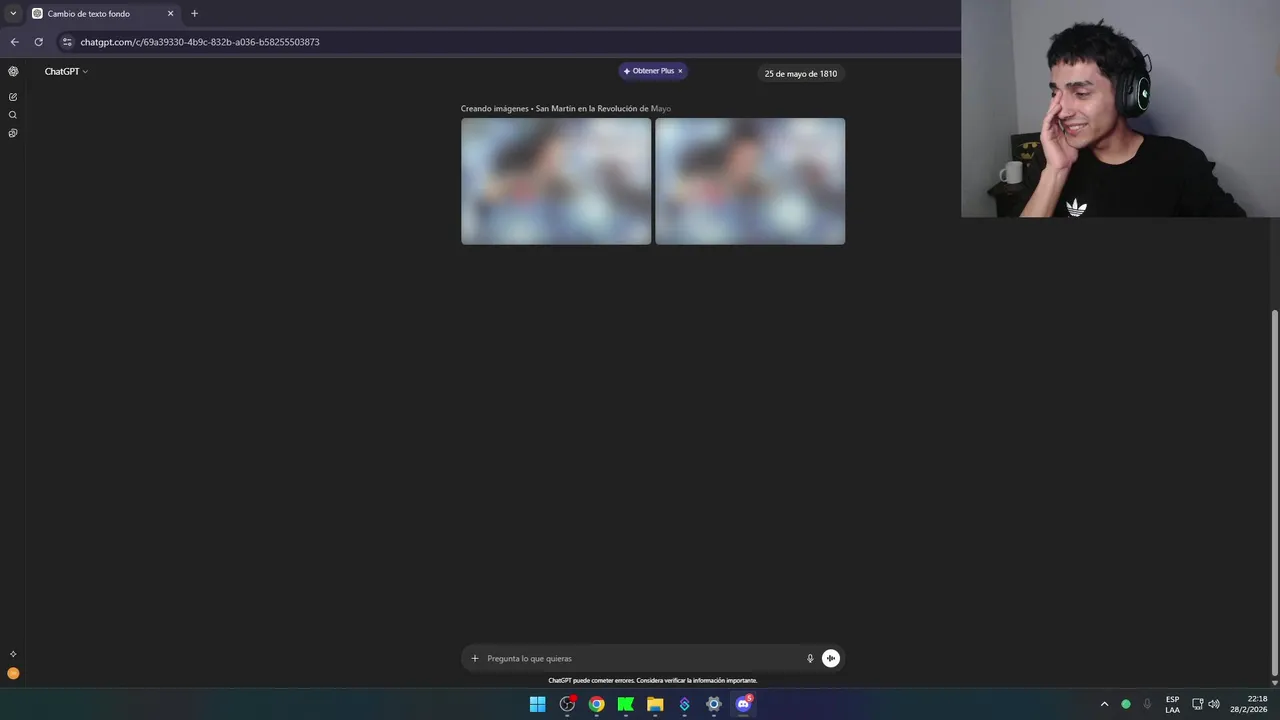Click the chatgpt.com URL address bar

pyautogui.click(x=200, y=42)
